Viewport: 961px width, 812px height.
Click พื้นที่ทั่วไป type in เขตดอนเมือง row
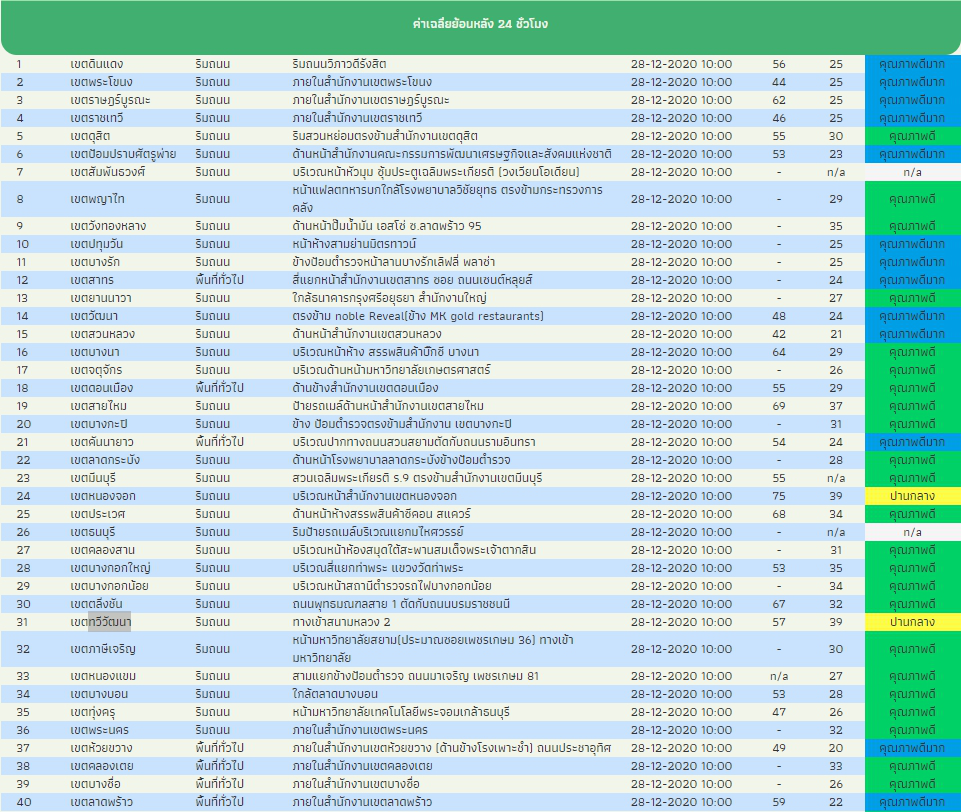click(219, 388)
